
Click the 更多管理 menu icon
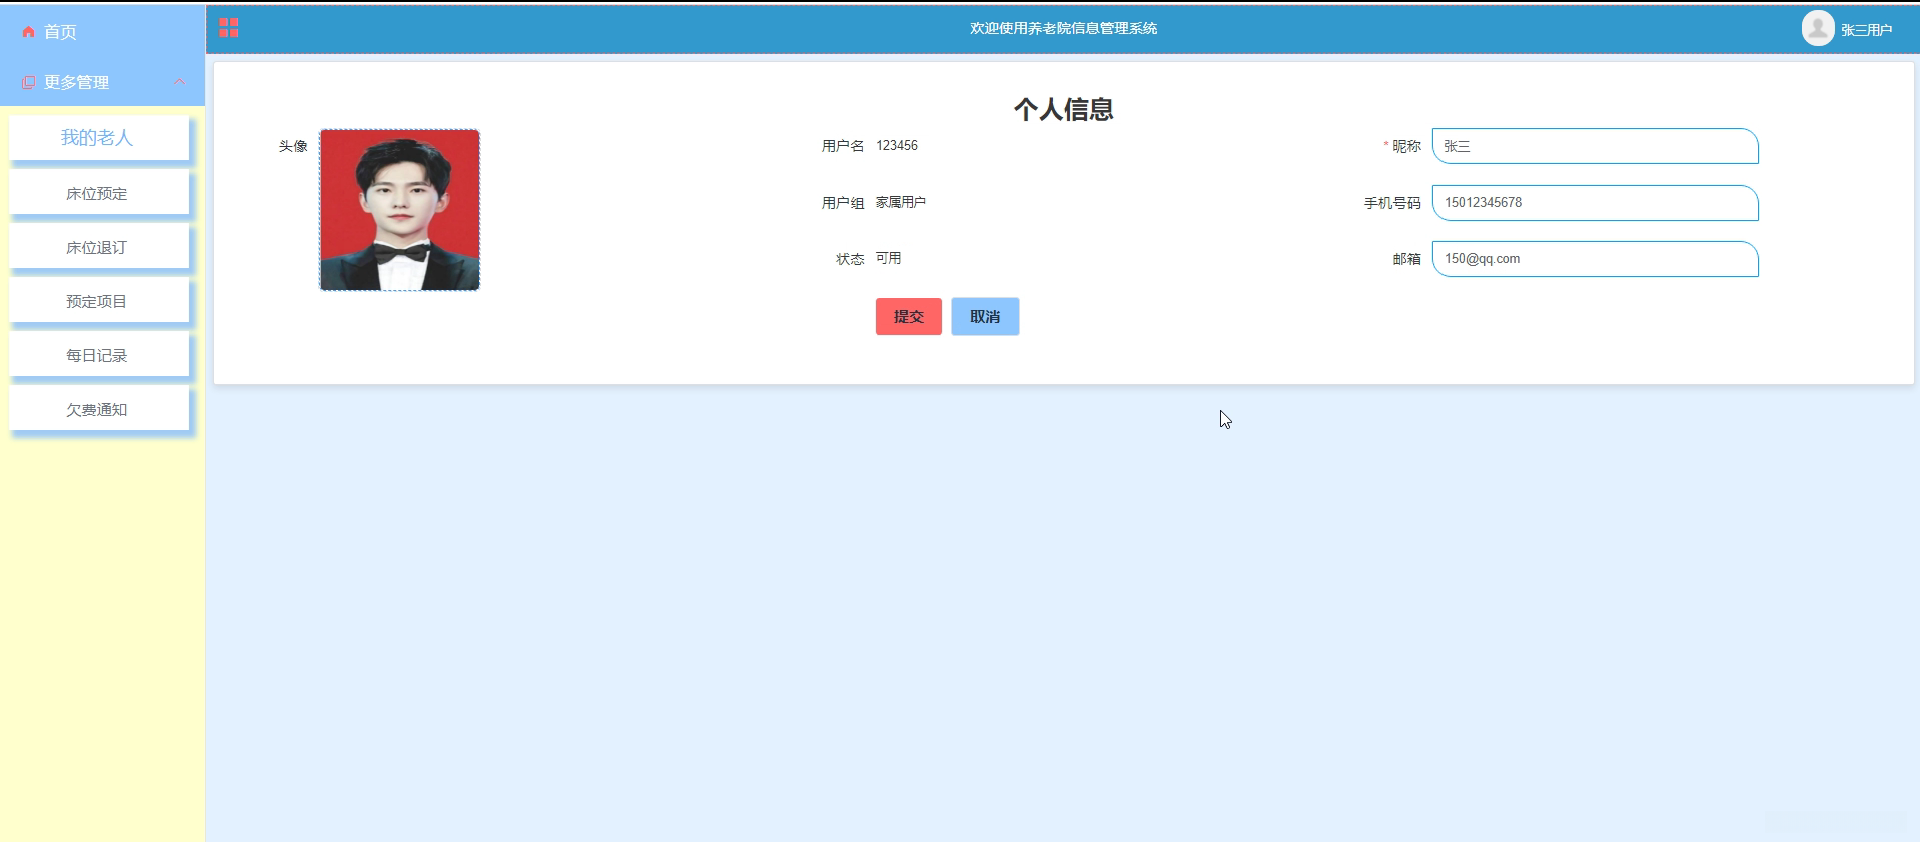point(28,82)
